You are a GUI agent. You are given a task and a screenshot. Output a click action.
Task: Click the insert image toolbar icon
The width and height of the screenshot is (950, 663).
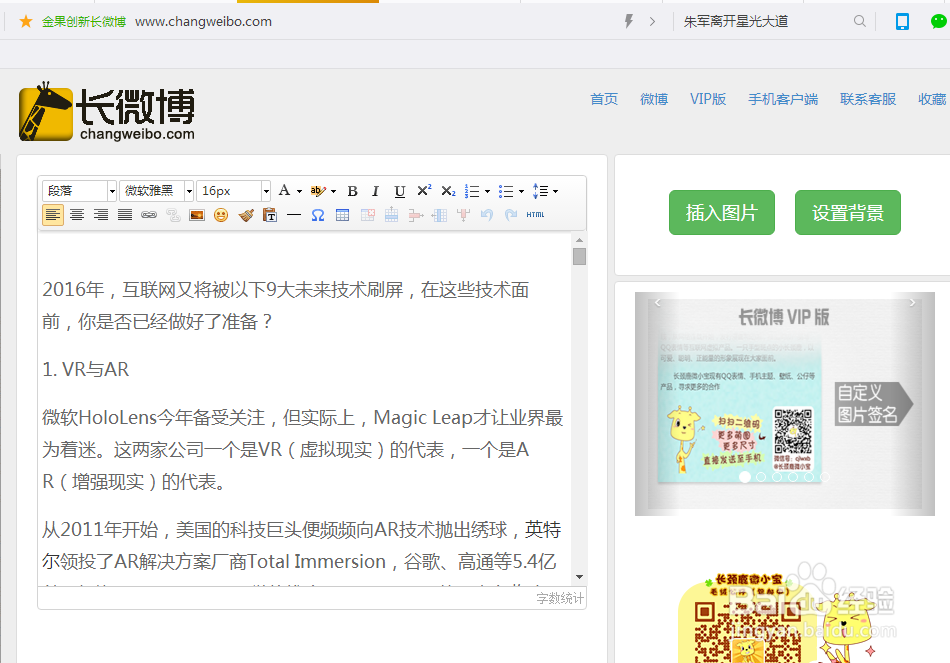pyautogui.click(x=197, y=215)
